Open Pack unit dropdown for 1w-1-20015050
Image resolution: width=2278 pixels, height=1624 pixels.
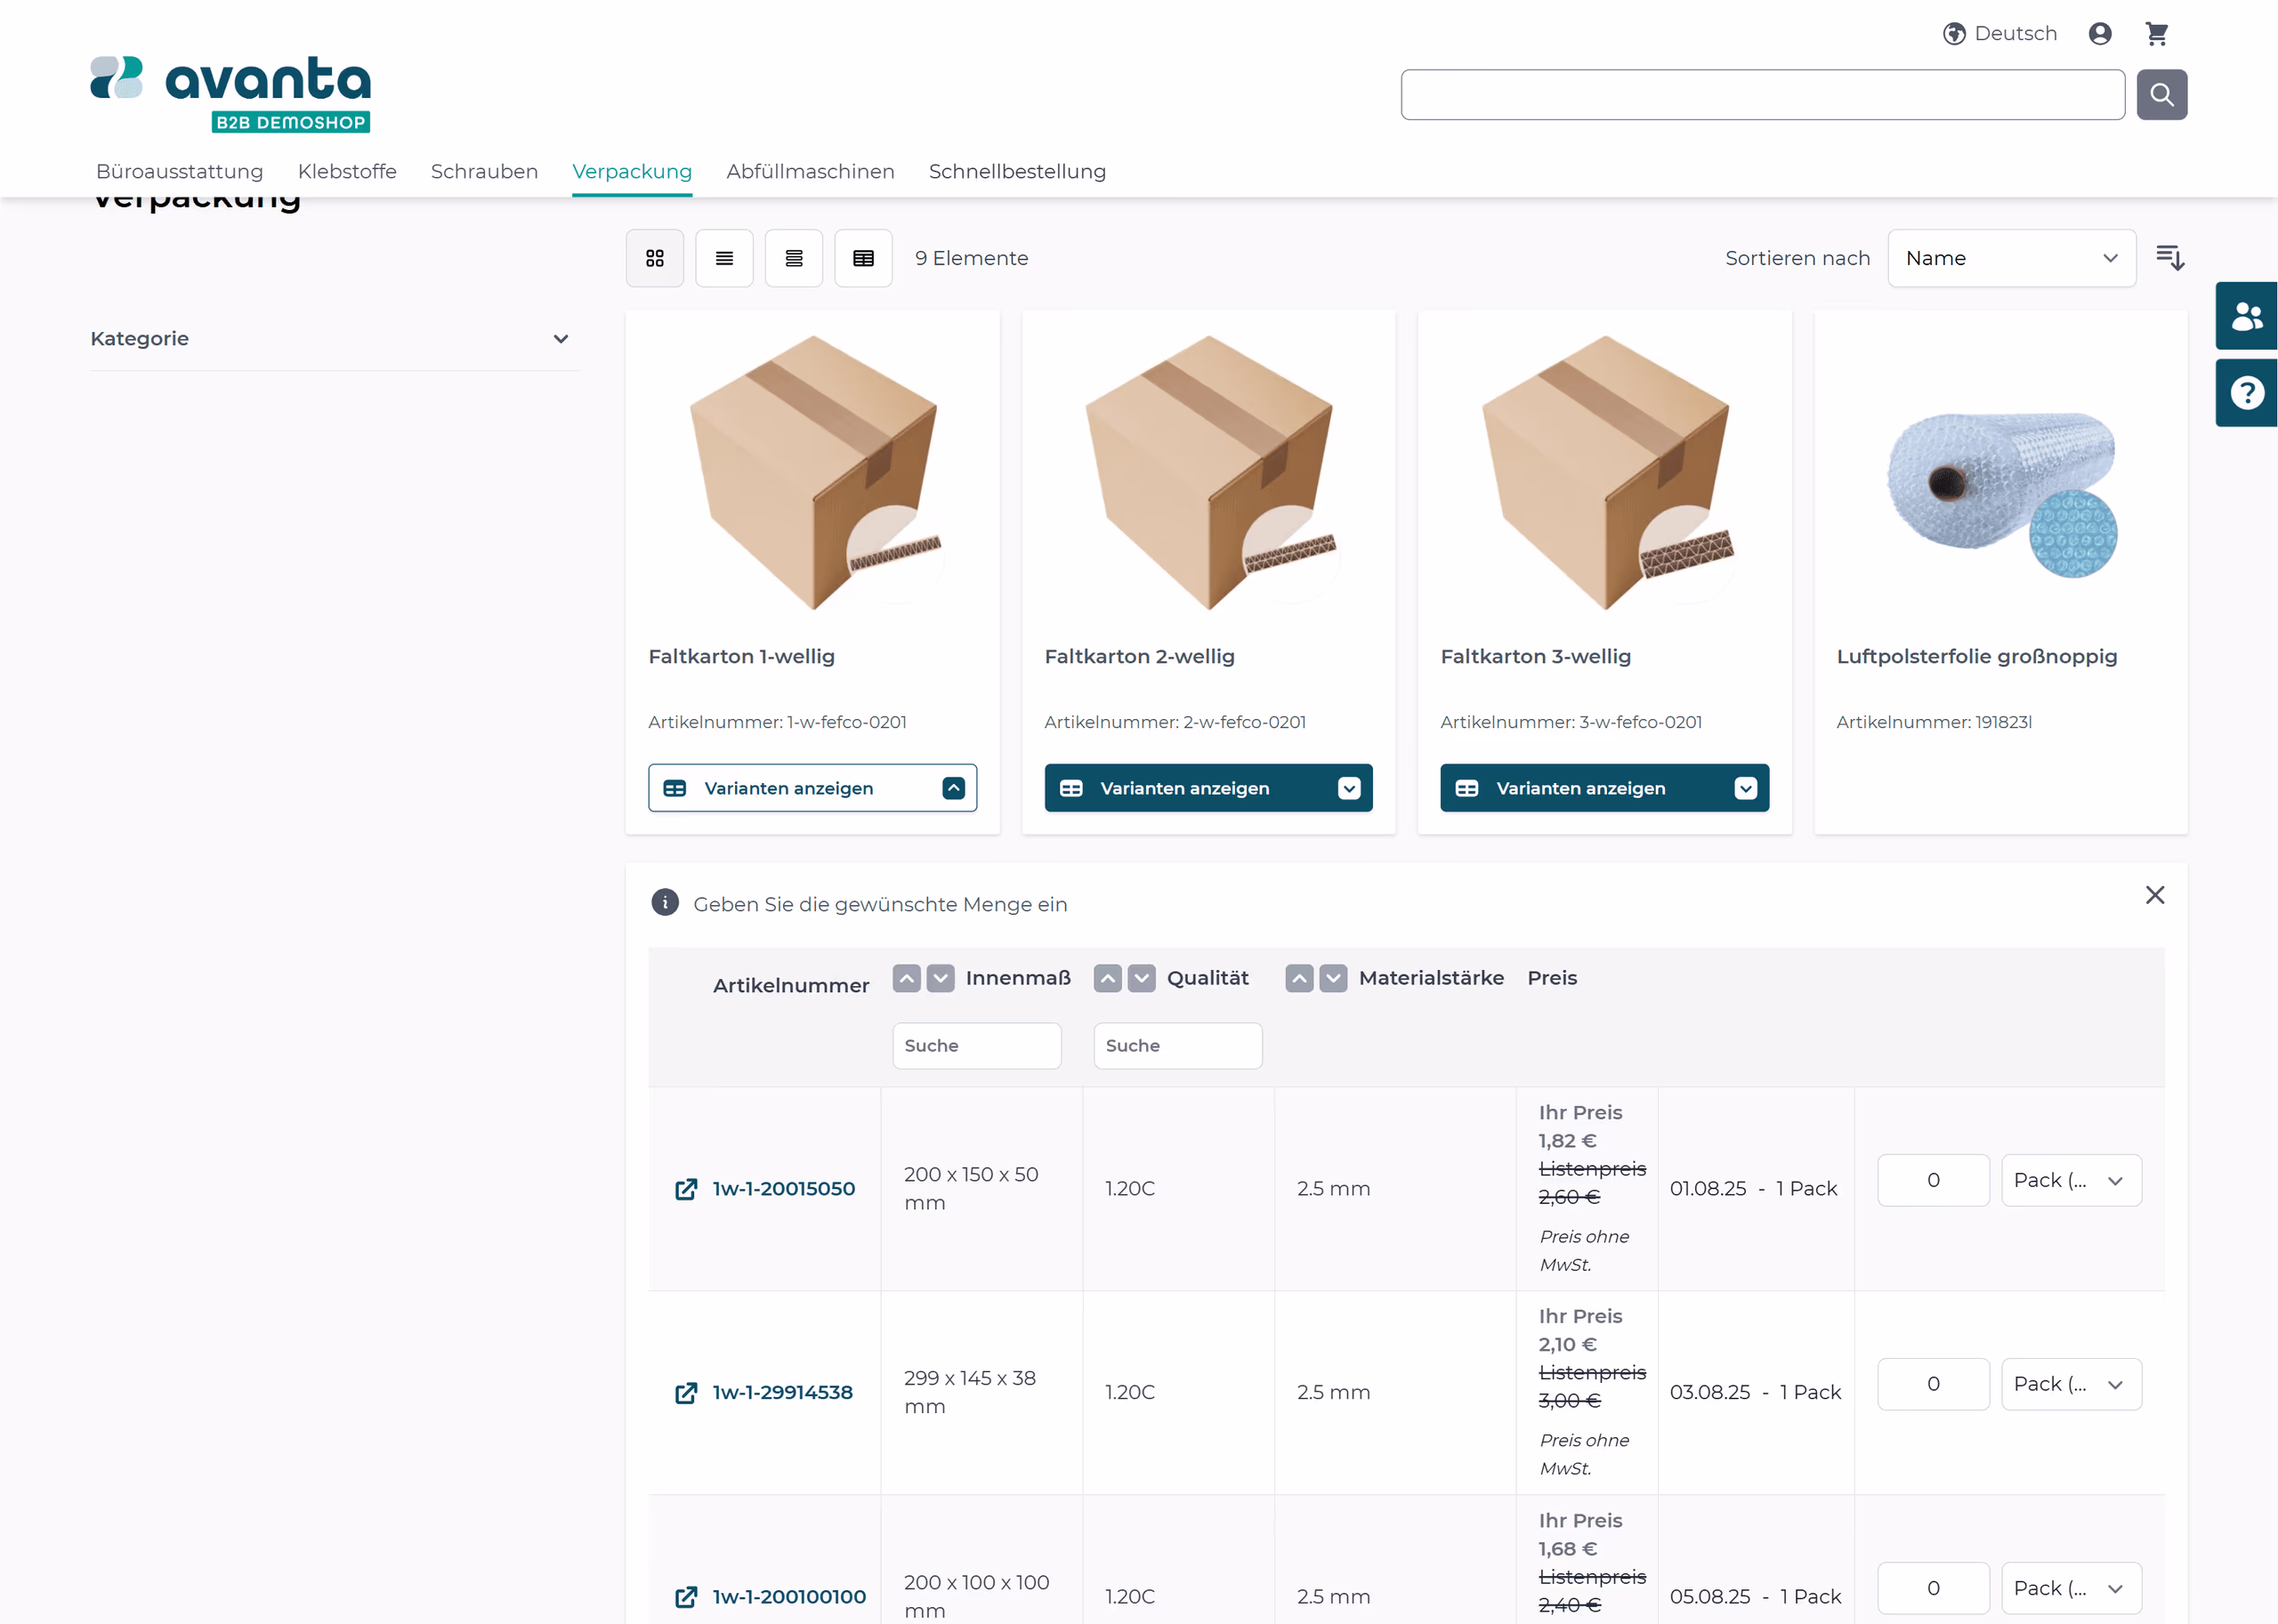pyautogui.click(x=2071, y=1180)
